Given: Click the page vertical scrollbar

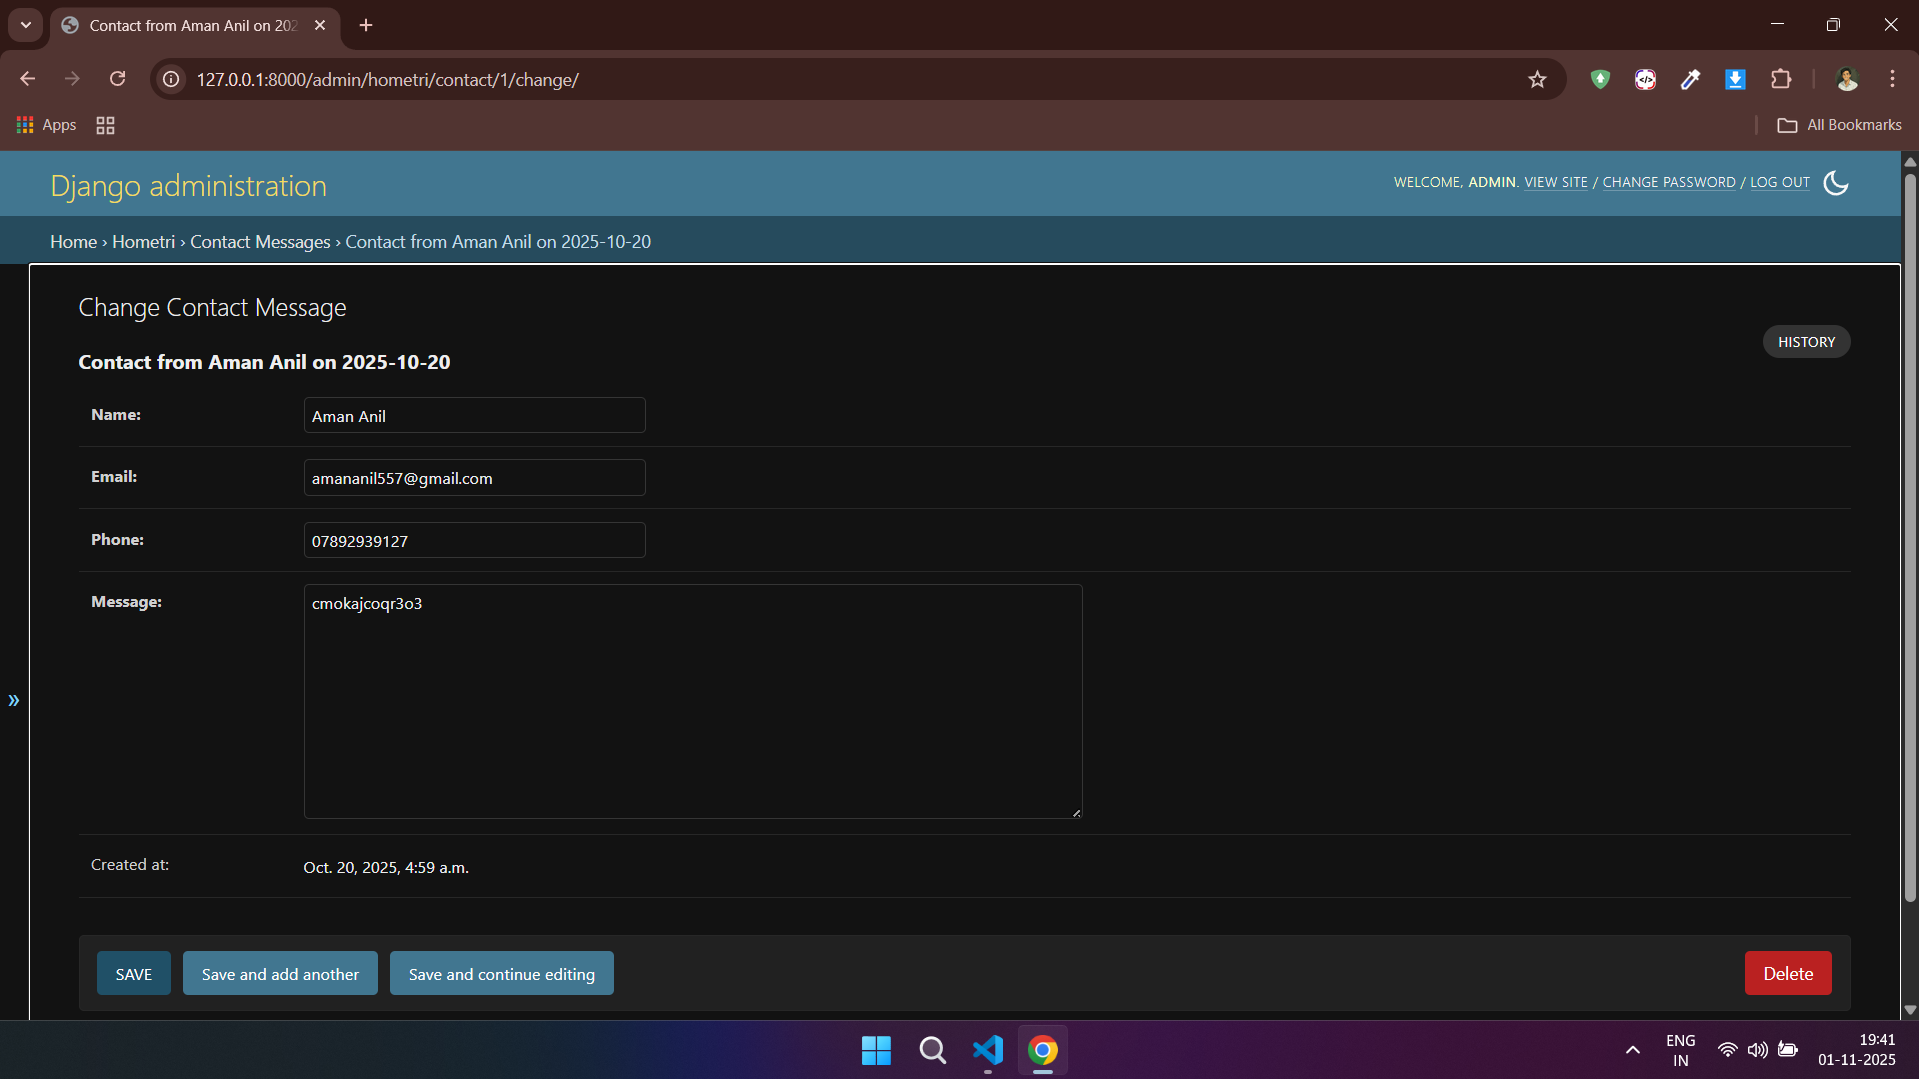Looking at the screenshot, I should 1910,540.
